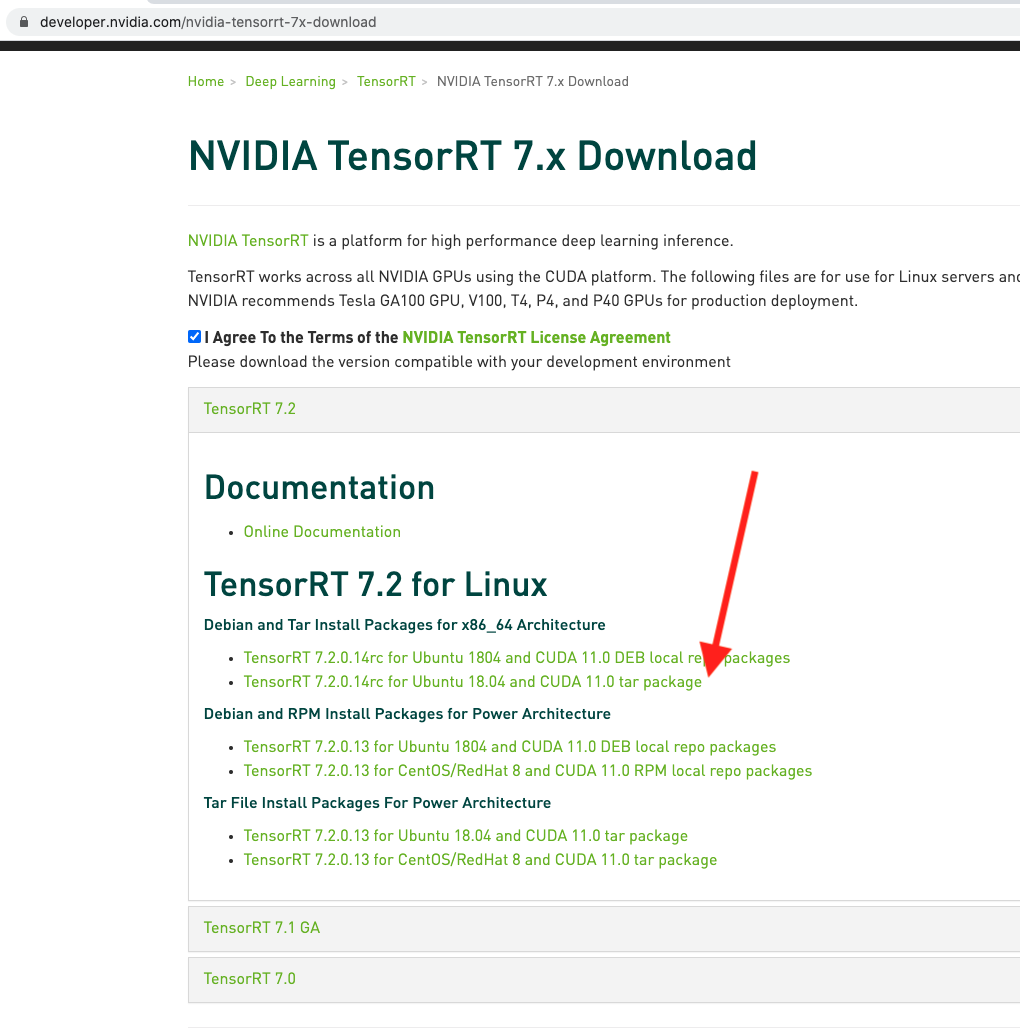Click the NVIDIA TensorRT 7.x Download heading
Screen dimensions: 1020x1030
click(472, 156)
